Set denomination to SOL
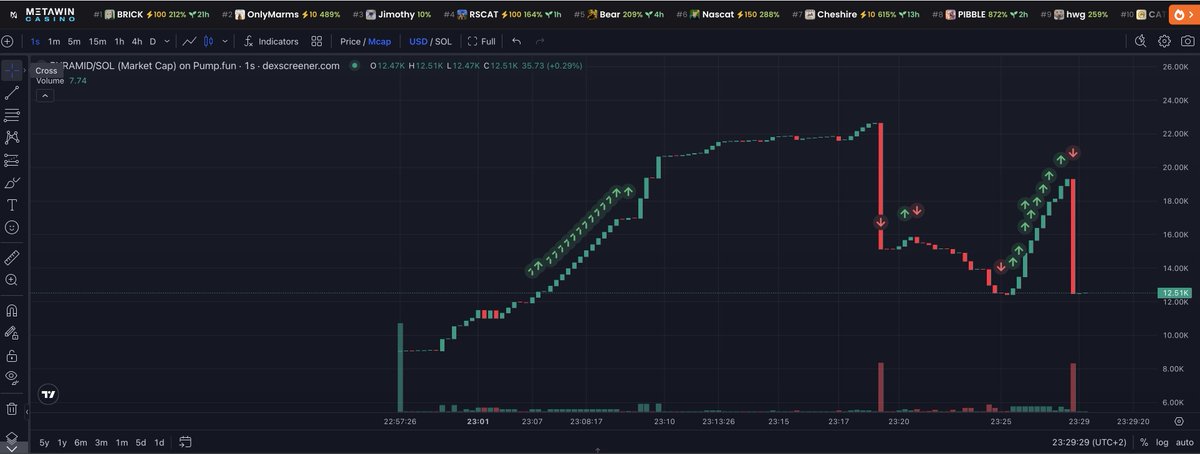 (x=443, y=41)
